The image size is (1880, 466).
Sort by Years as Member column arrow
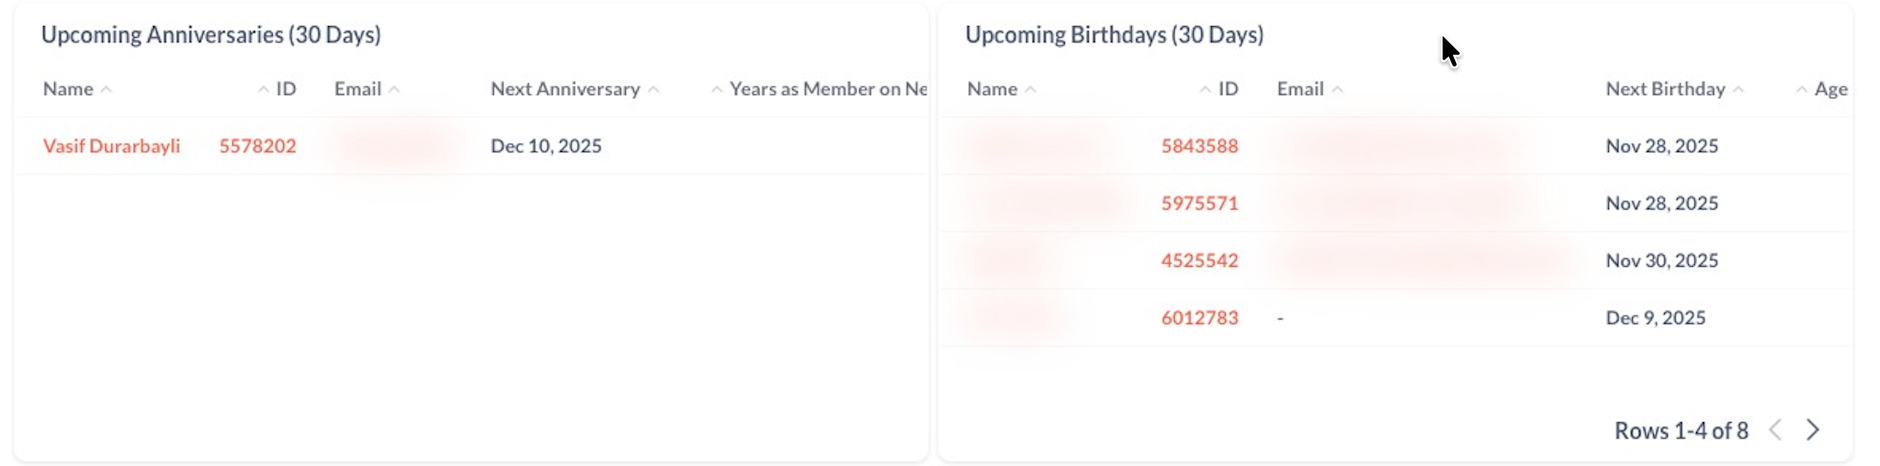tap(716, 90)
